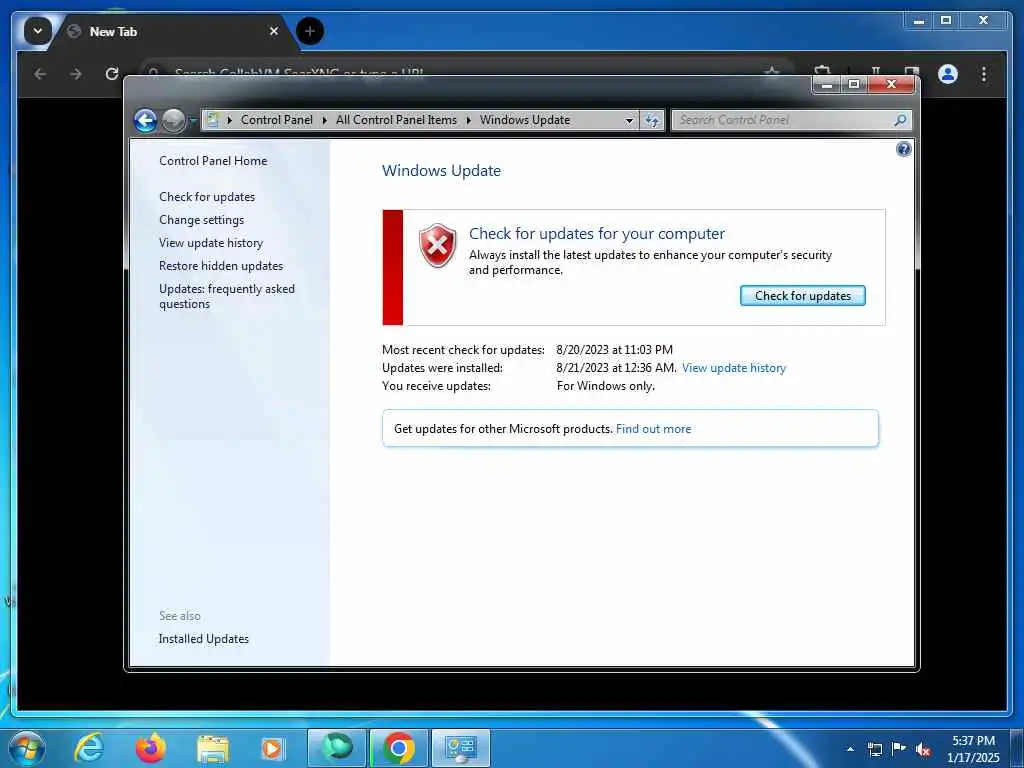Click 'For Windows only.' text
Screen dimensions: 1024x768
(x=605, y=386)
